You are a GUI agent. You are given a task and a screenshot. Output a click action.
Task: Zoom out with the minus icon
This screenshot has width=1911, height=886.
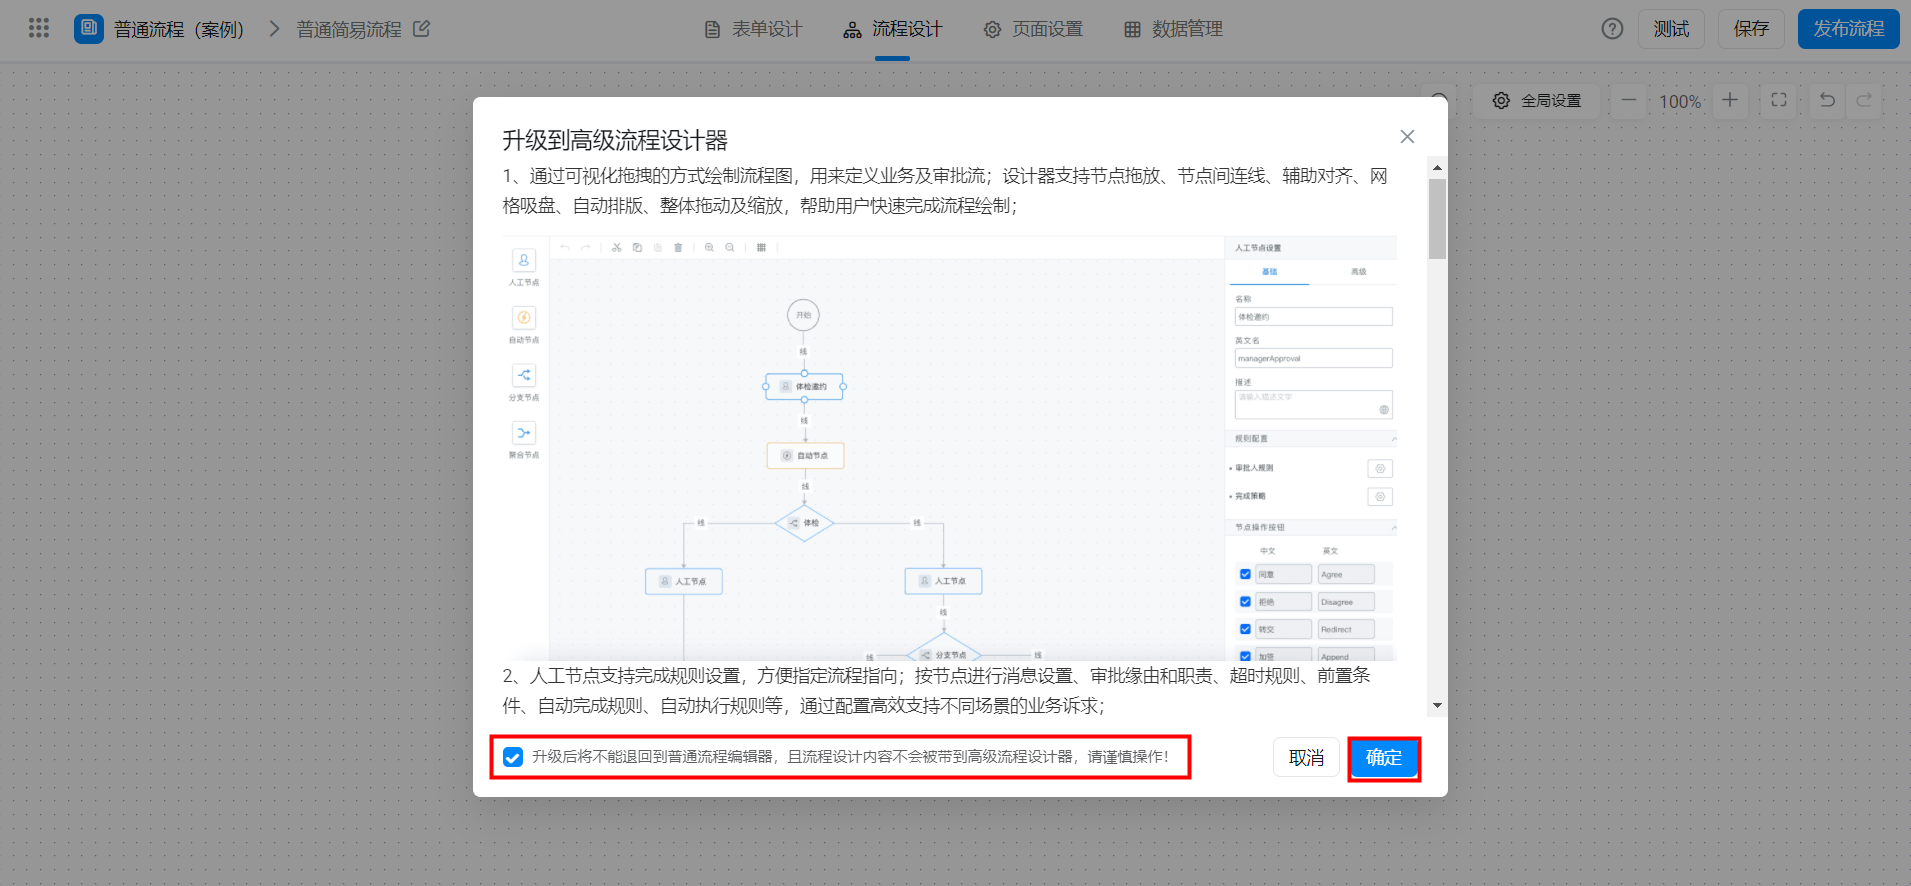1629,100
